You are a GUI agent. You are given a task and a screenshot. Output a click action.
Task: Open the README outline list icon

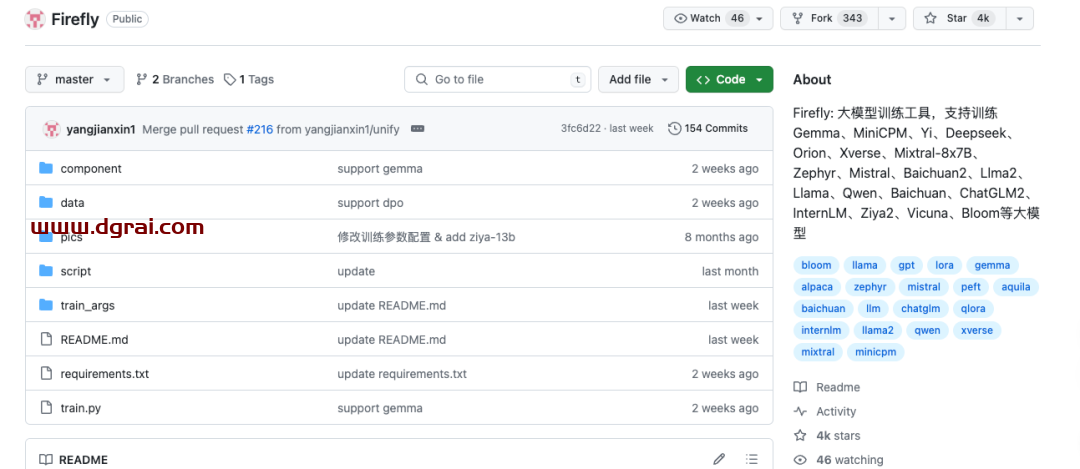(x=752, y=459)
